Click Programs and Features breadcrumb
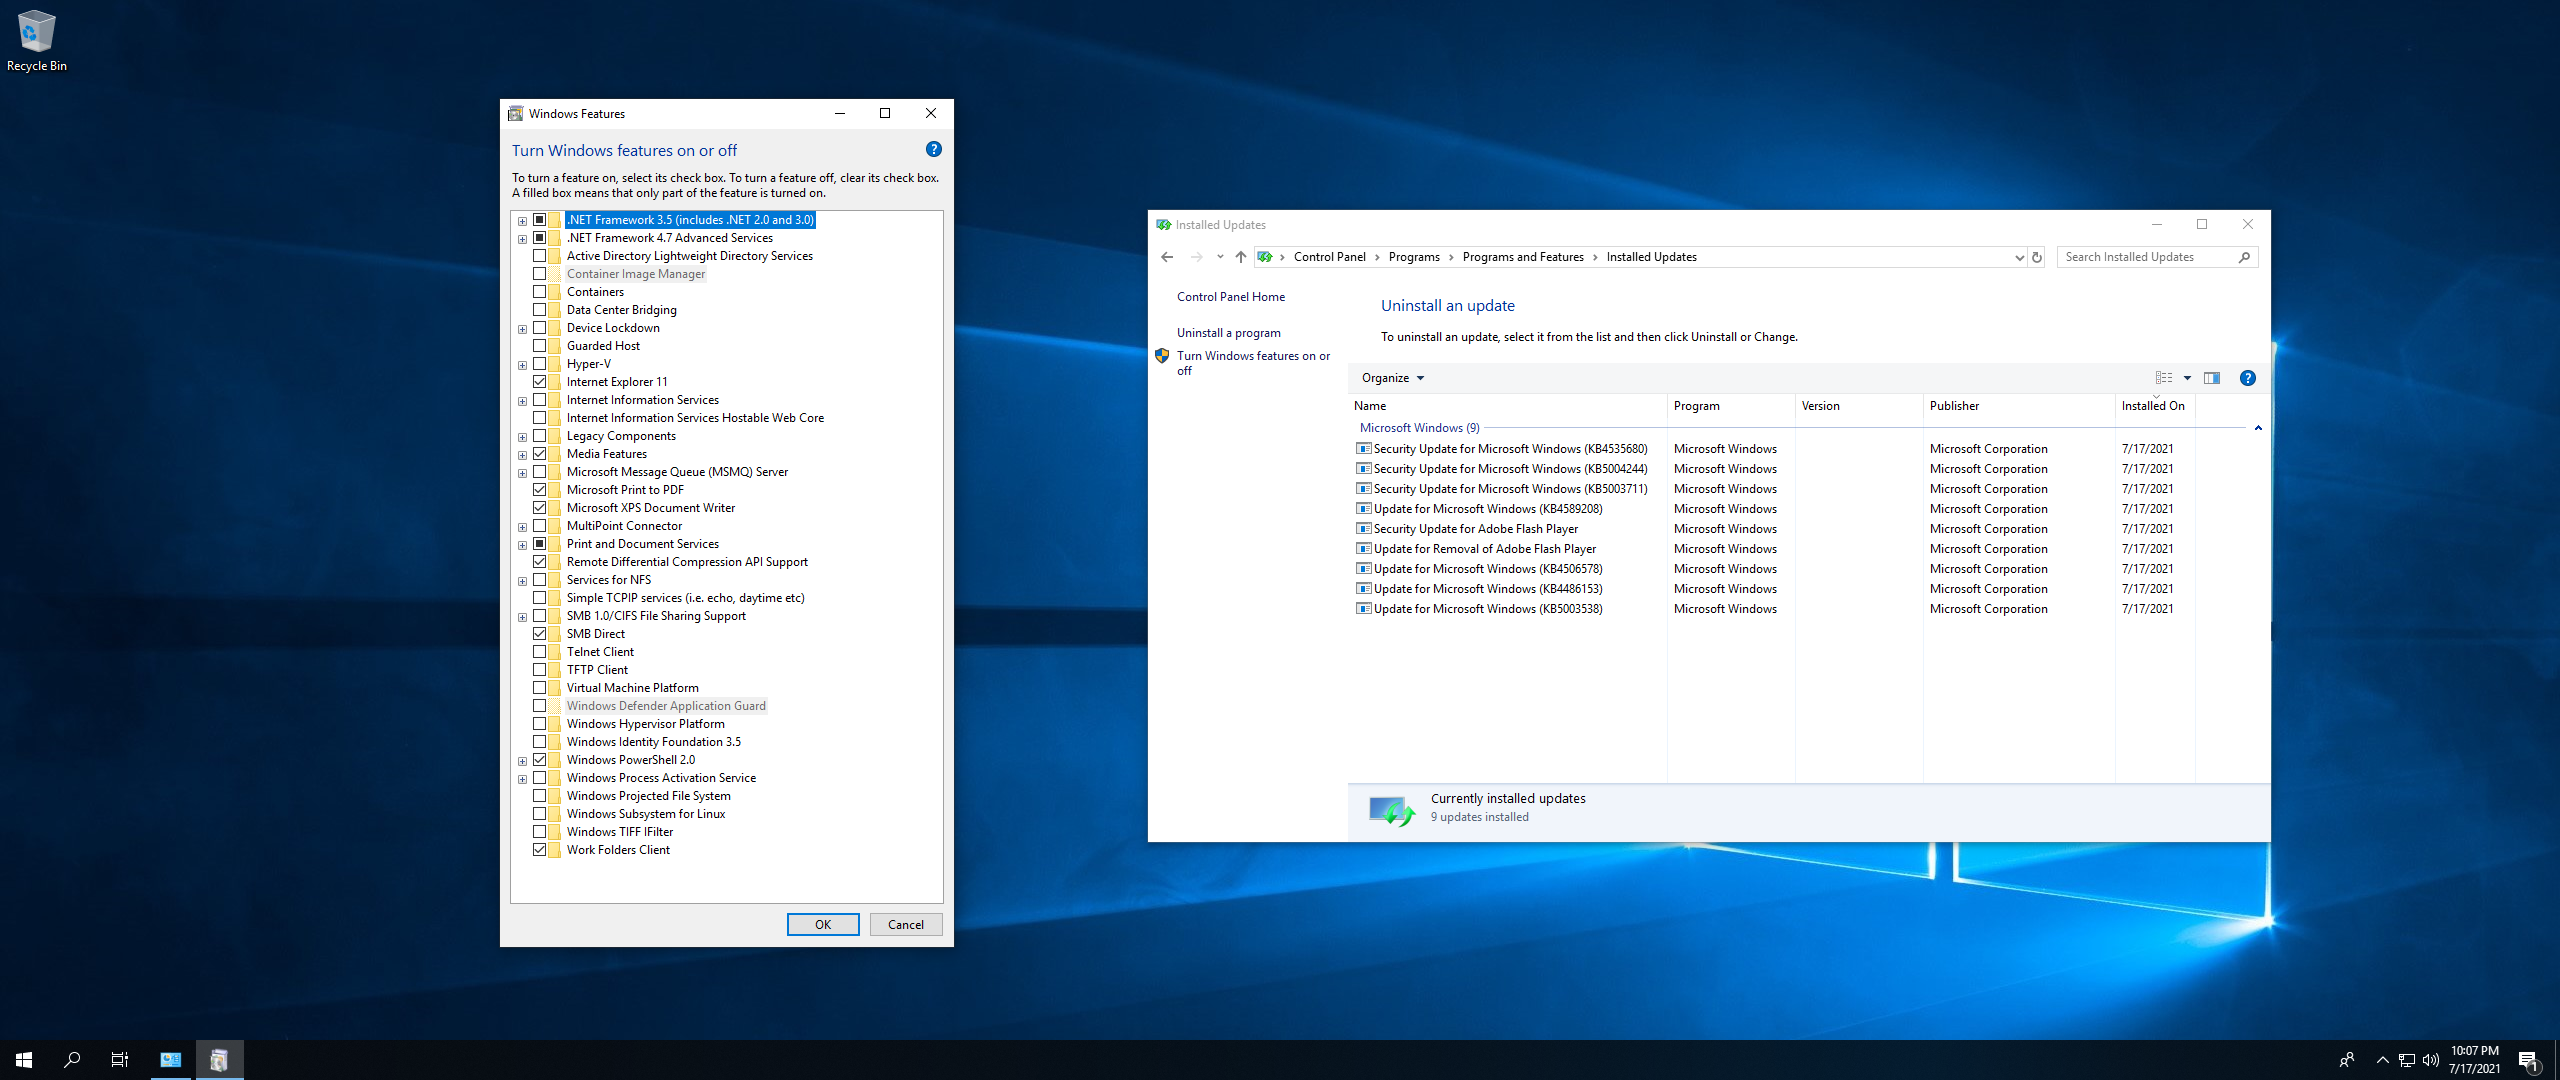The width and height of the screenshot is (2560, 1080). (x=1523, y=257)
